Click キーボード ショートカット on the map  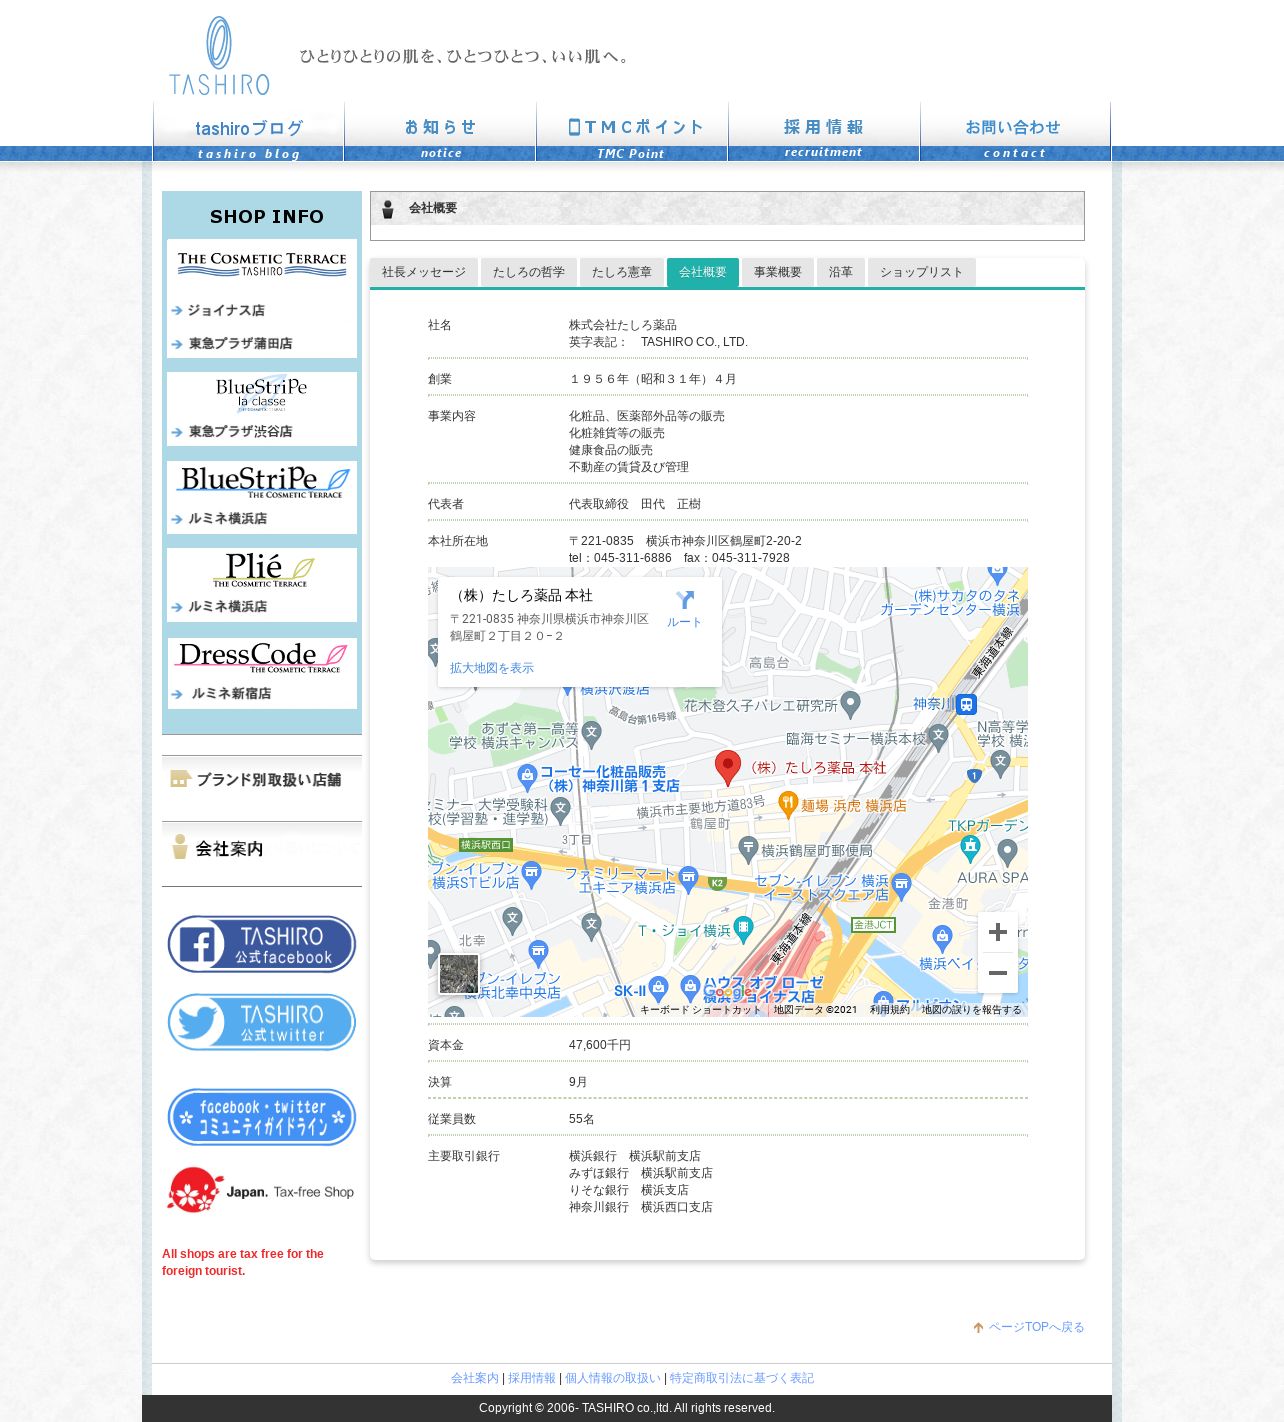(700, 1010)
